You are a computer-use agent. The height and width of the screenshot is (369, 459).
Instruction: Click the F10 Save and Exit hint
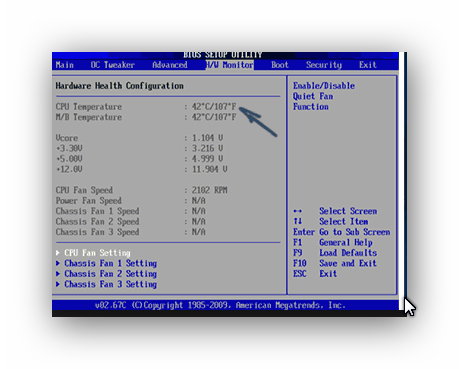tap(335, 263)
